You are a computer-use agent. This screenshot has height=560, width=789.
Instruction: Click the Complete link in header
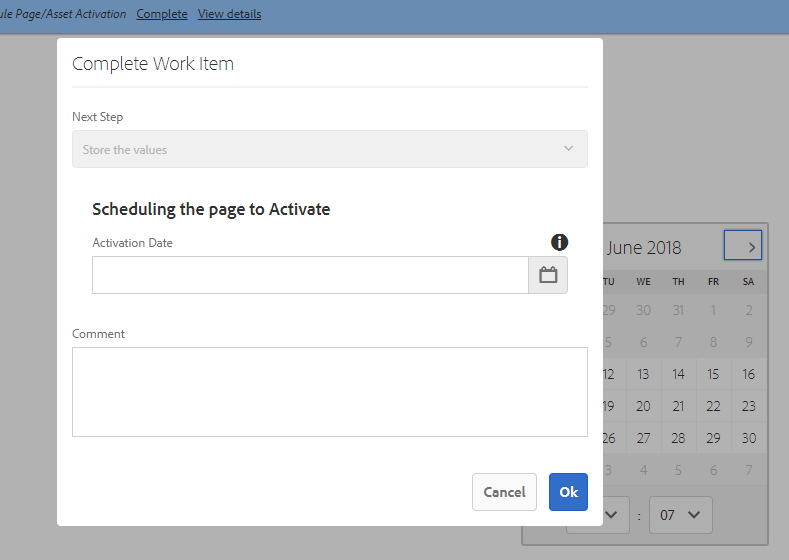162,14
